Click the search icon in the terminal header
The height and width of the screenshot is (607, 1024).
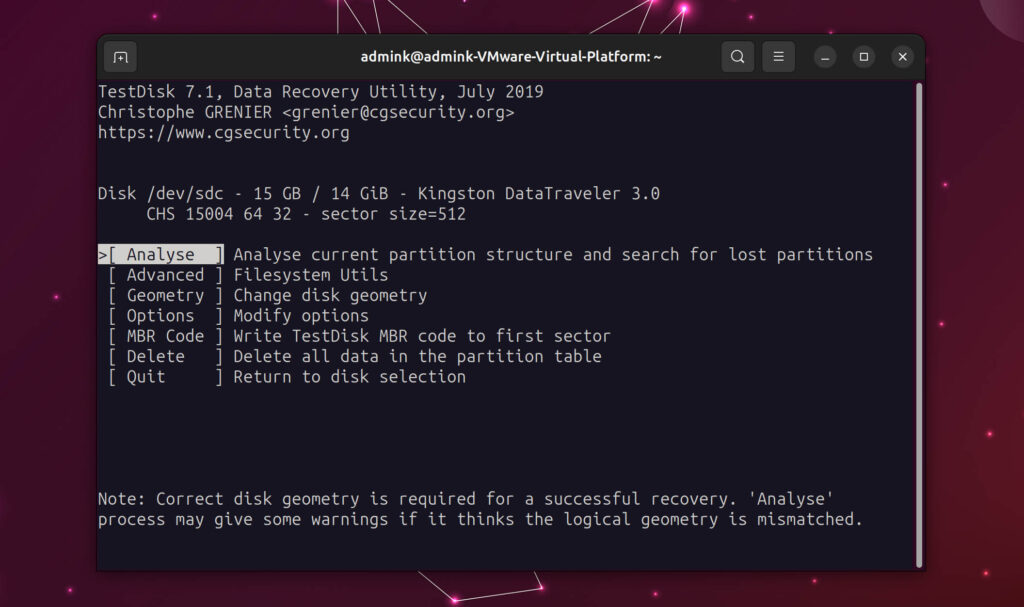point(737,57)
